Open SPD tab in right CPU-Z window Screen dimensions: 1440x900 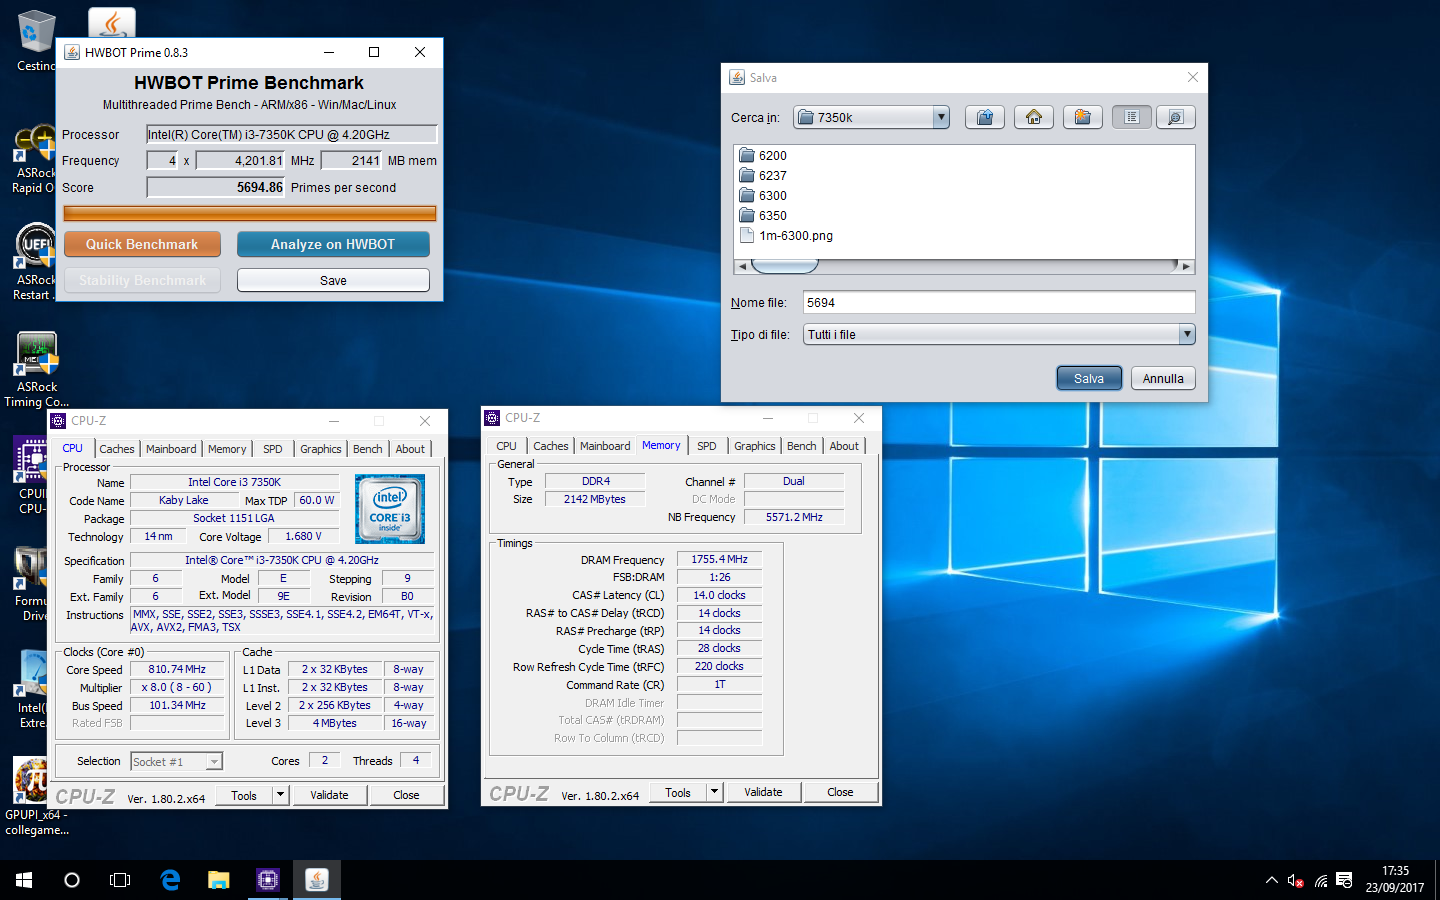tap(707, 446)
